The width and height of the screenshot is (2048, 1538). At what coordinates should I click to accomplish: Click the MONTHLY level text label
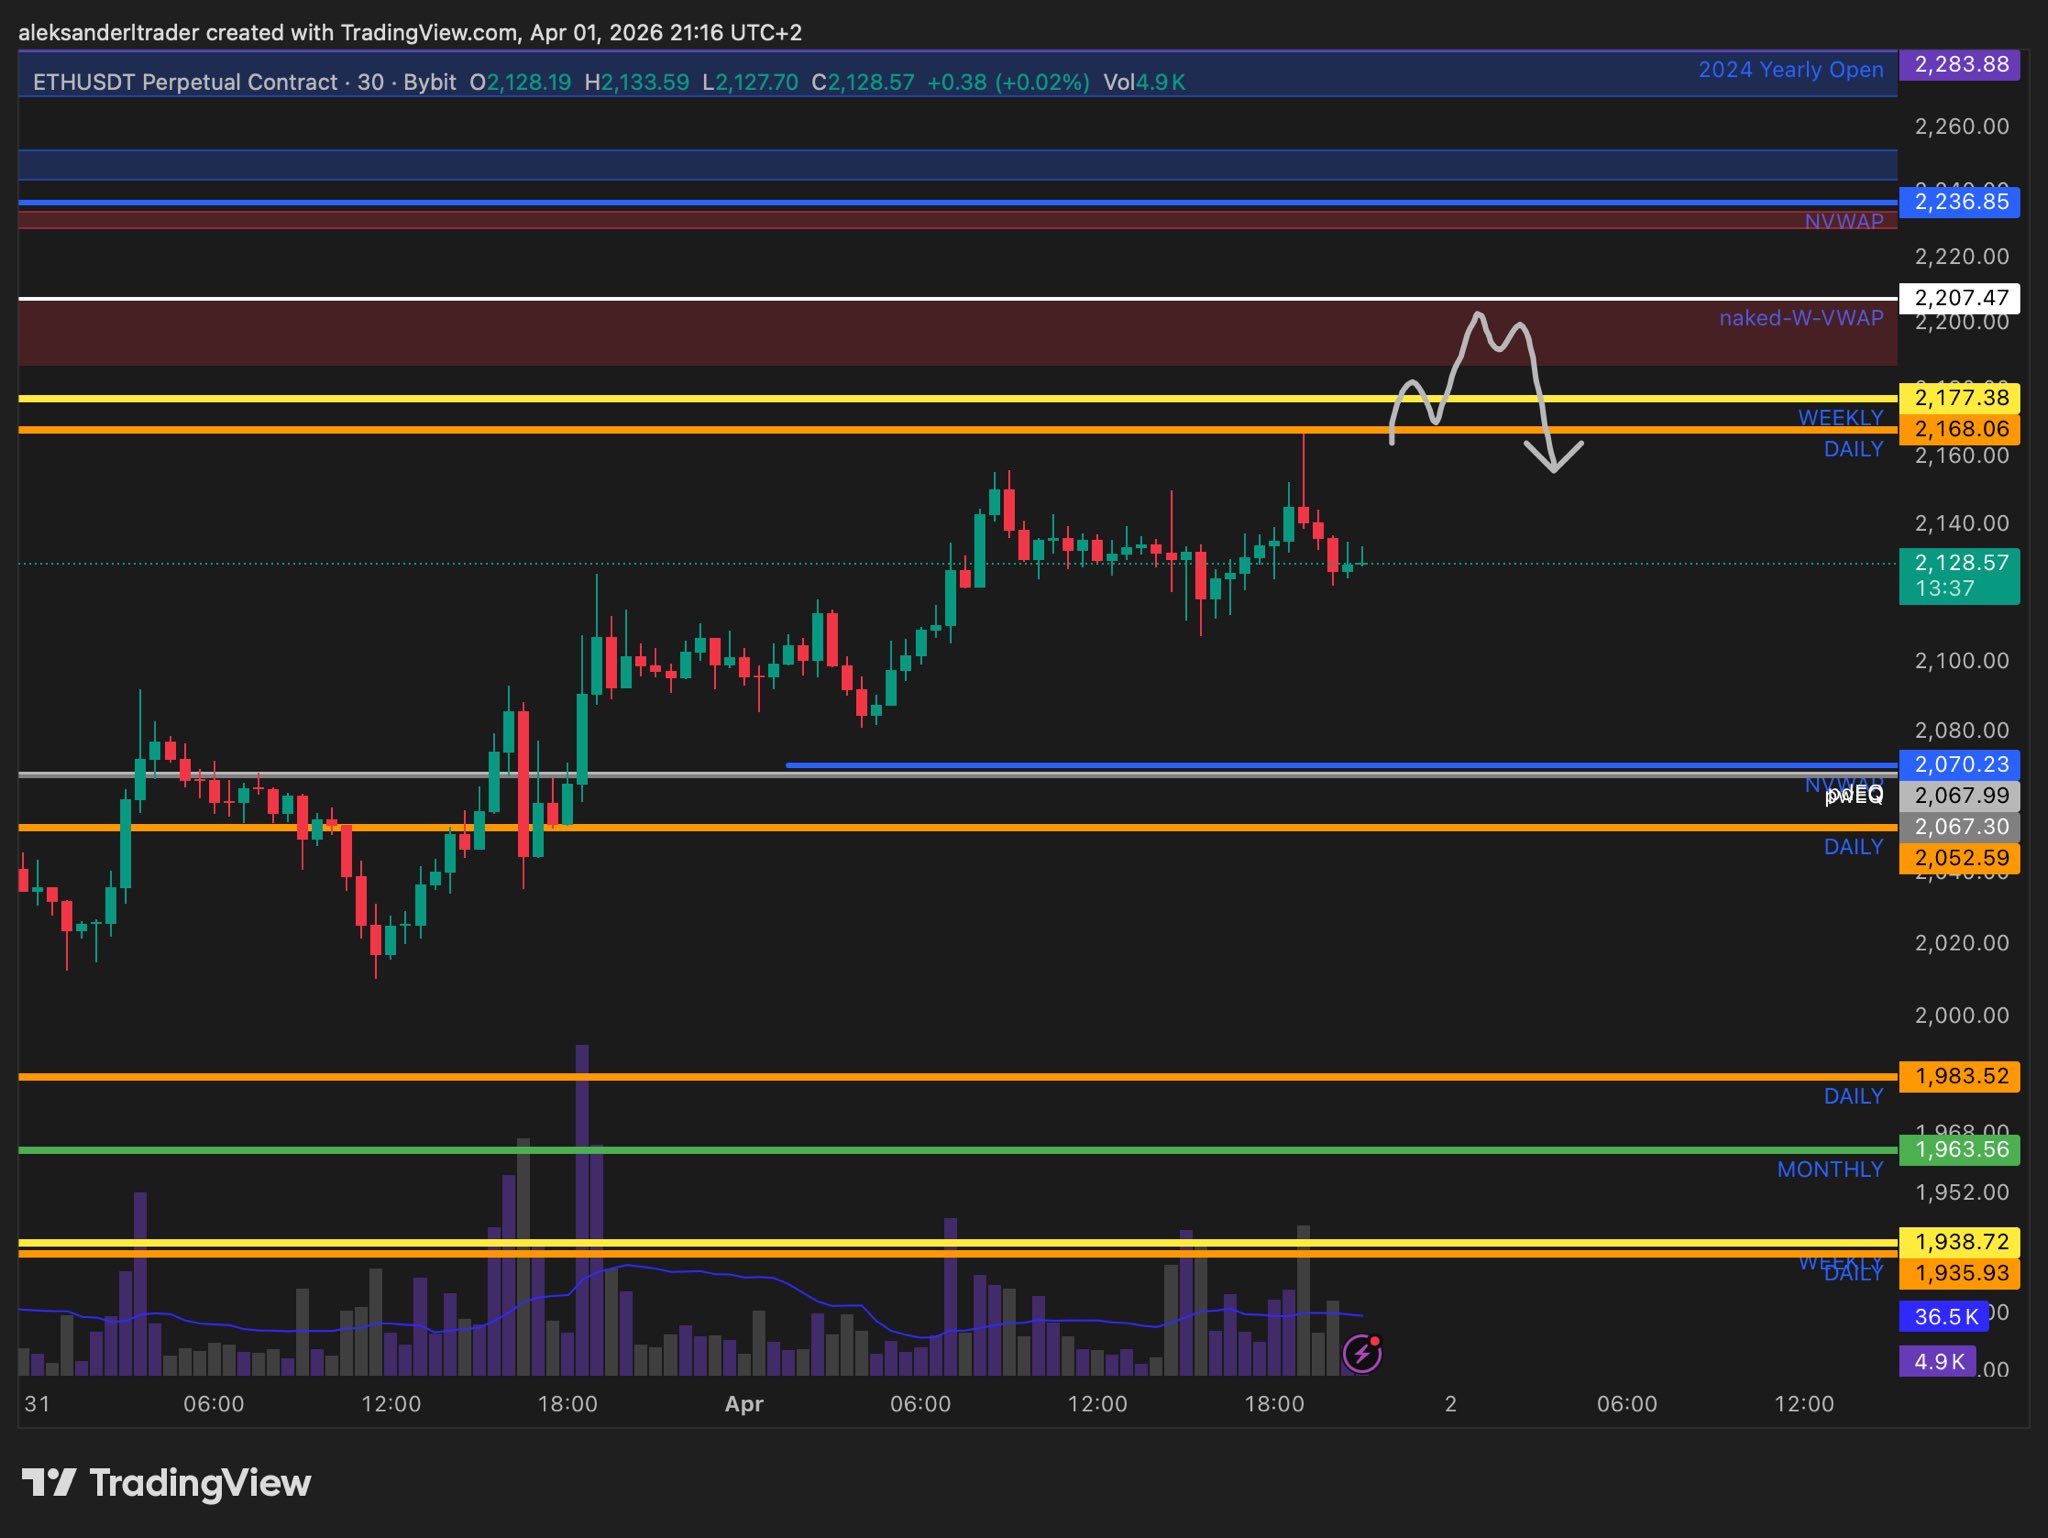coord(1829,1169)
